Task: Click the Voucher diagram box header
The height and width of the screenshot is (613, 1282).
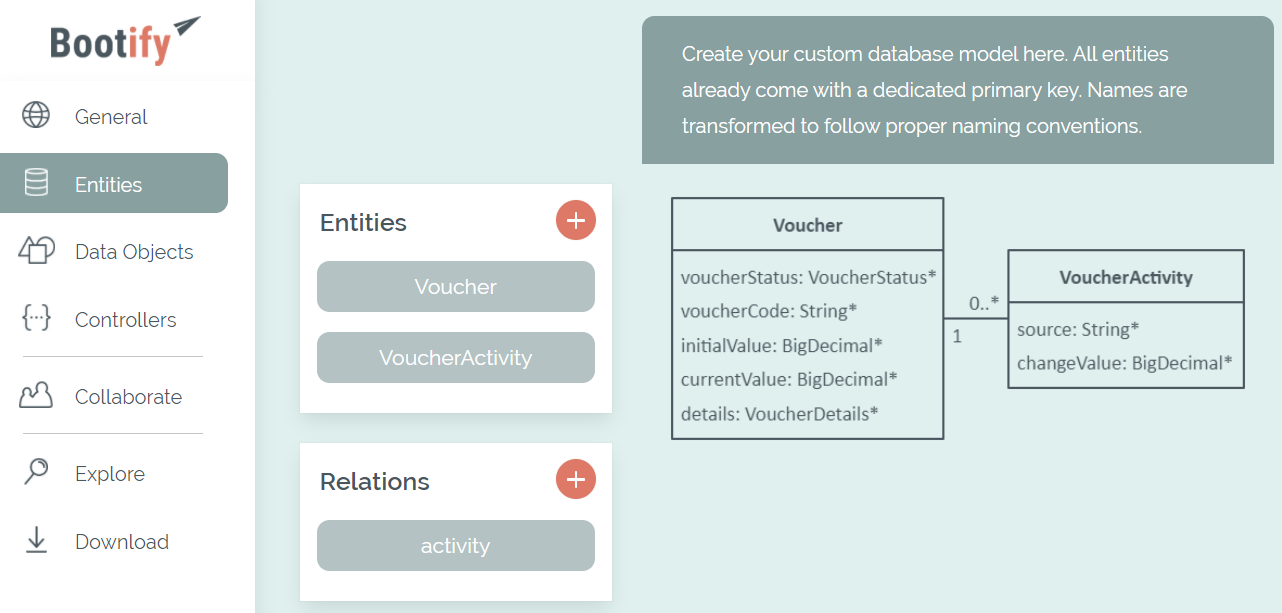Action: pos(807,225)
